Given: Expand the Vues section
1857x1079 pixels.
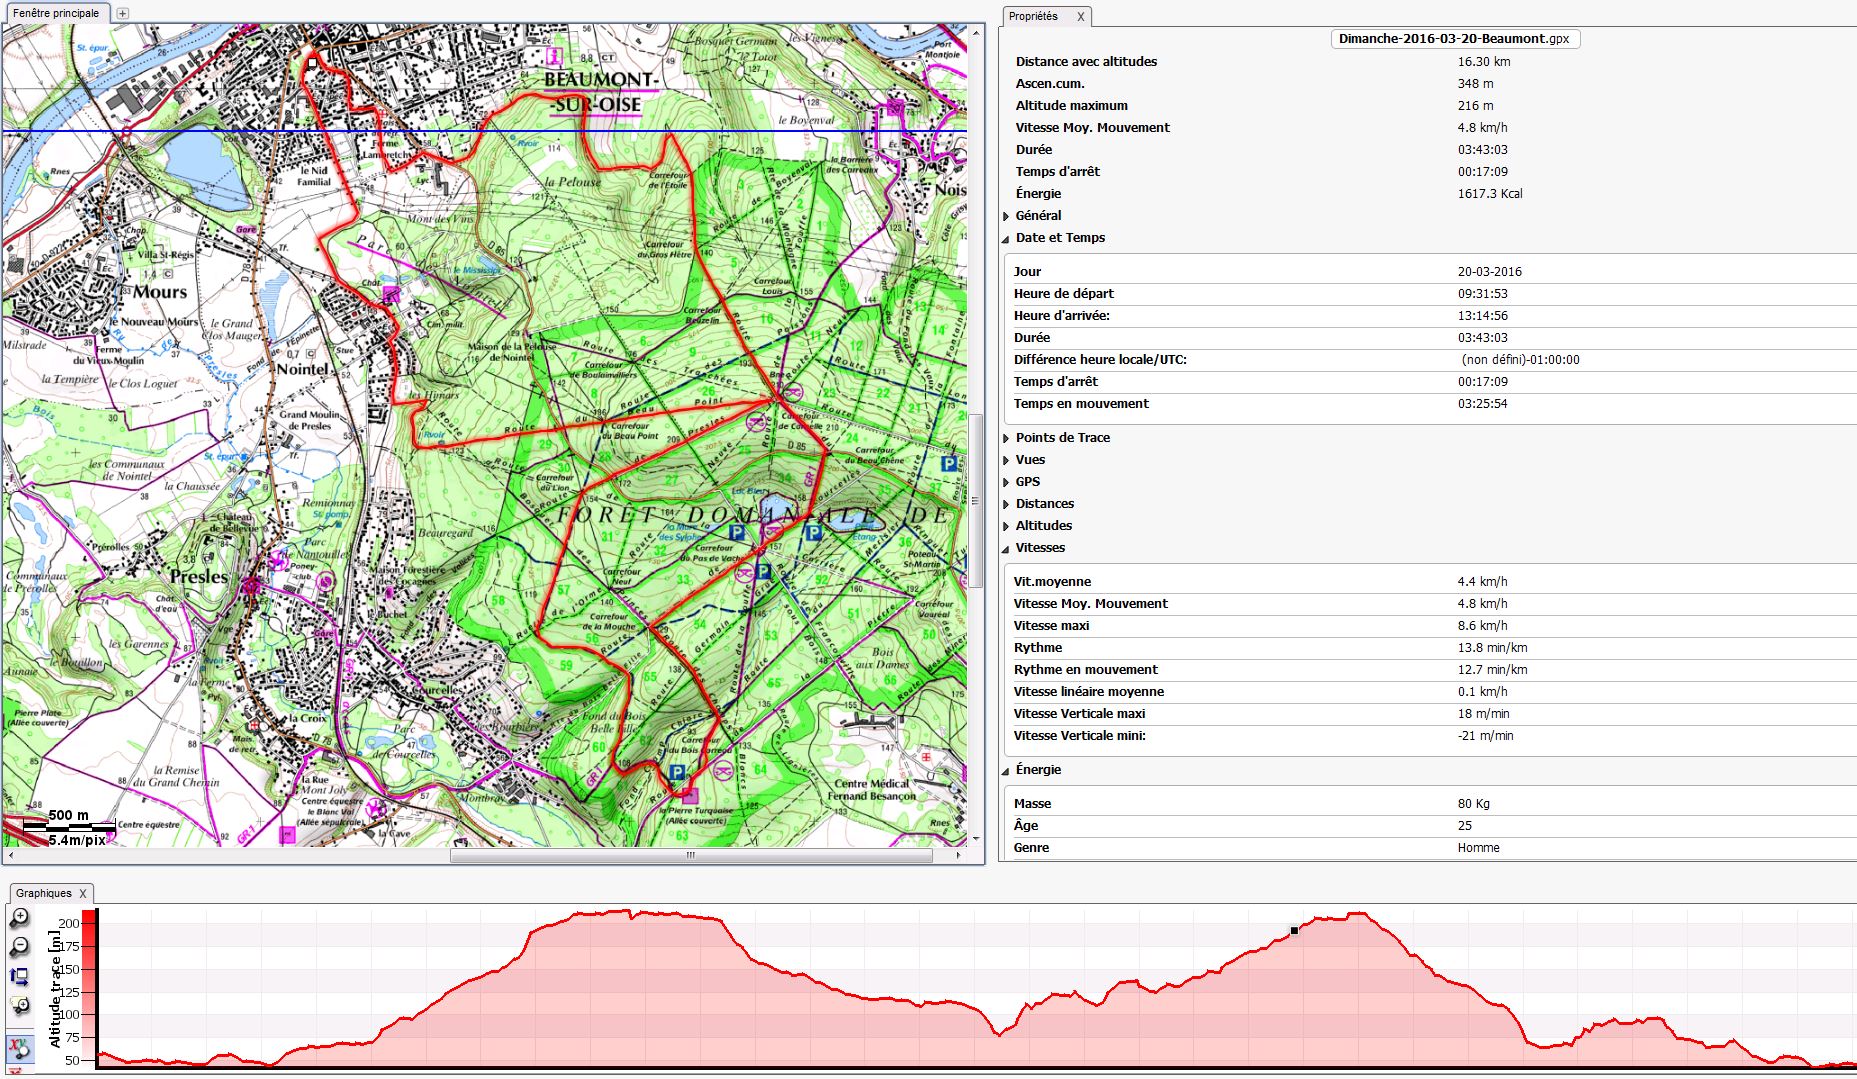Looking at the screenshot, I should [x=1007, y=460].
